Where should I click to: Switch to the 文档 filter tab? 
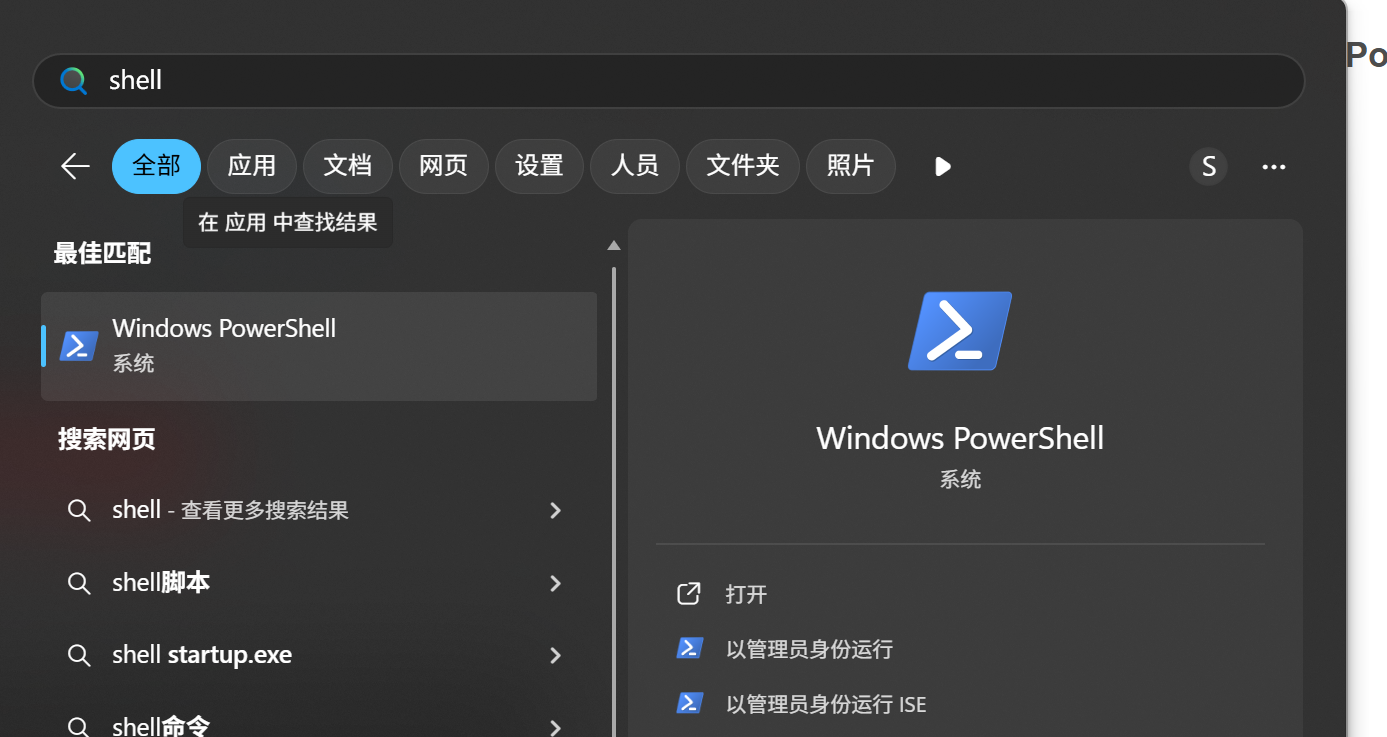[x=348, y=166]
